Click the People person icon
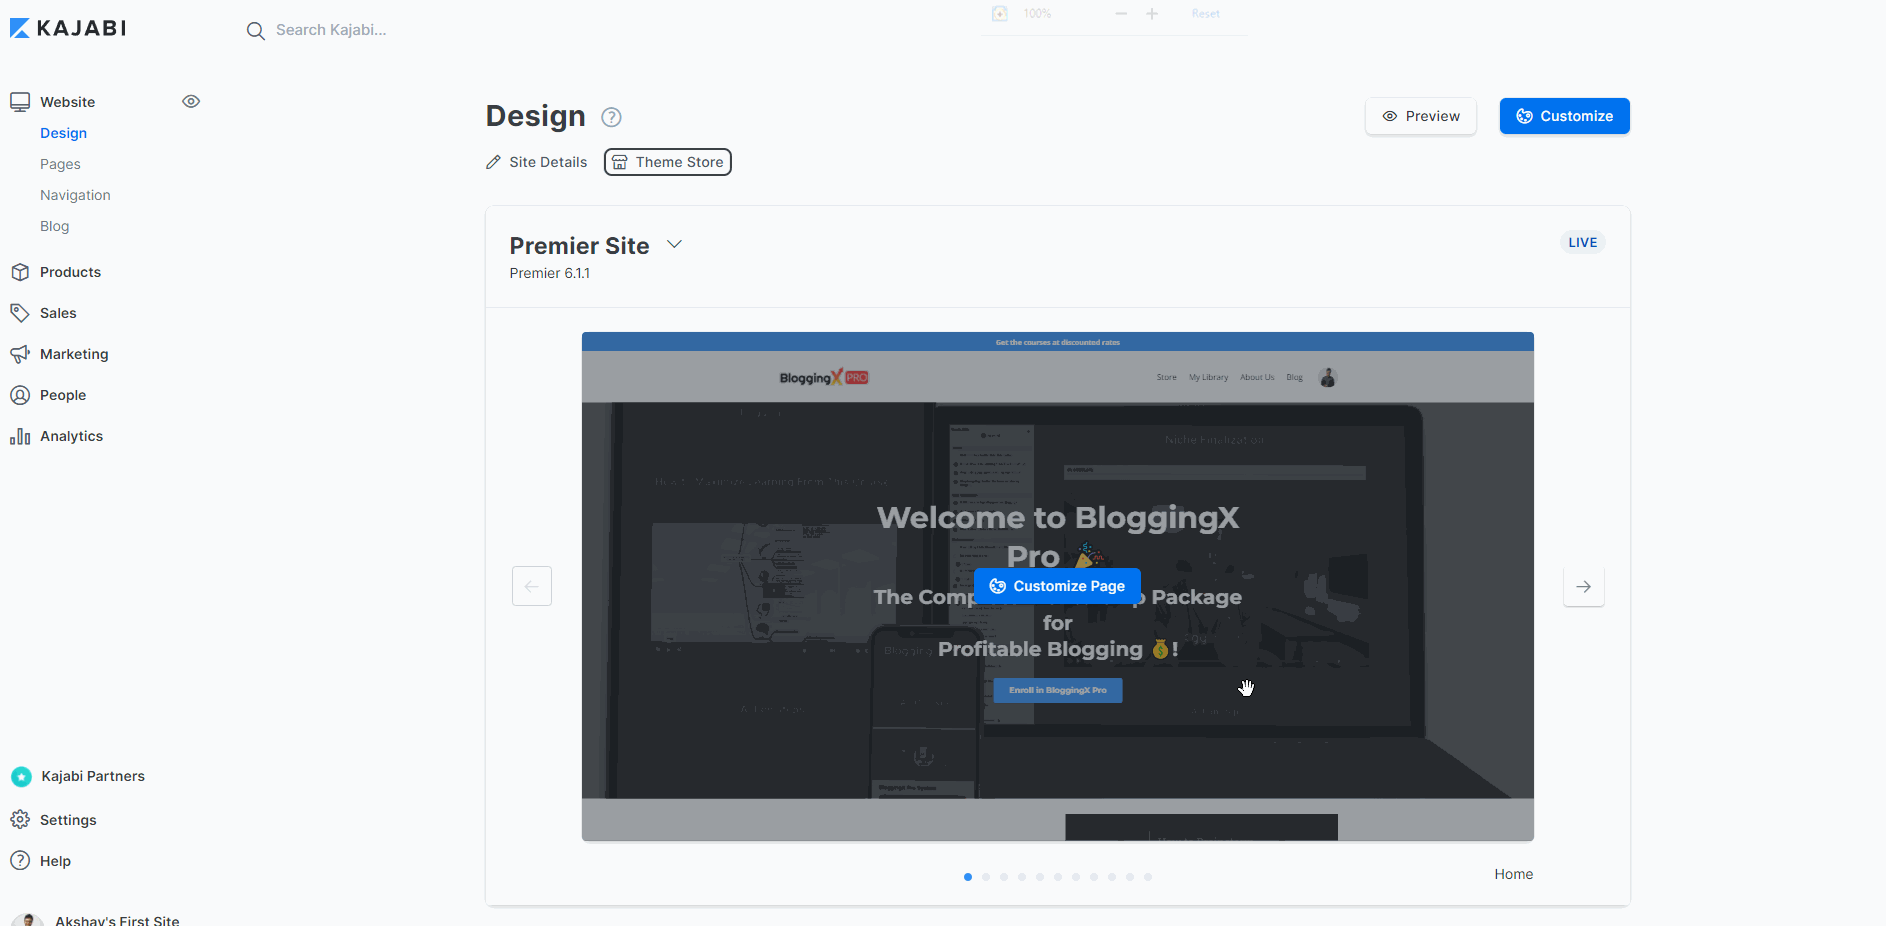The width and height of the screenshot is (1886, 926). point(20,395)
